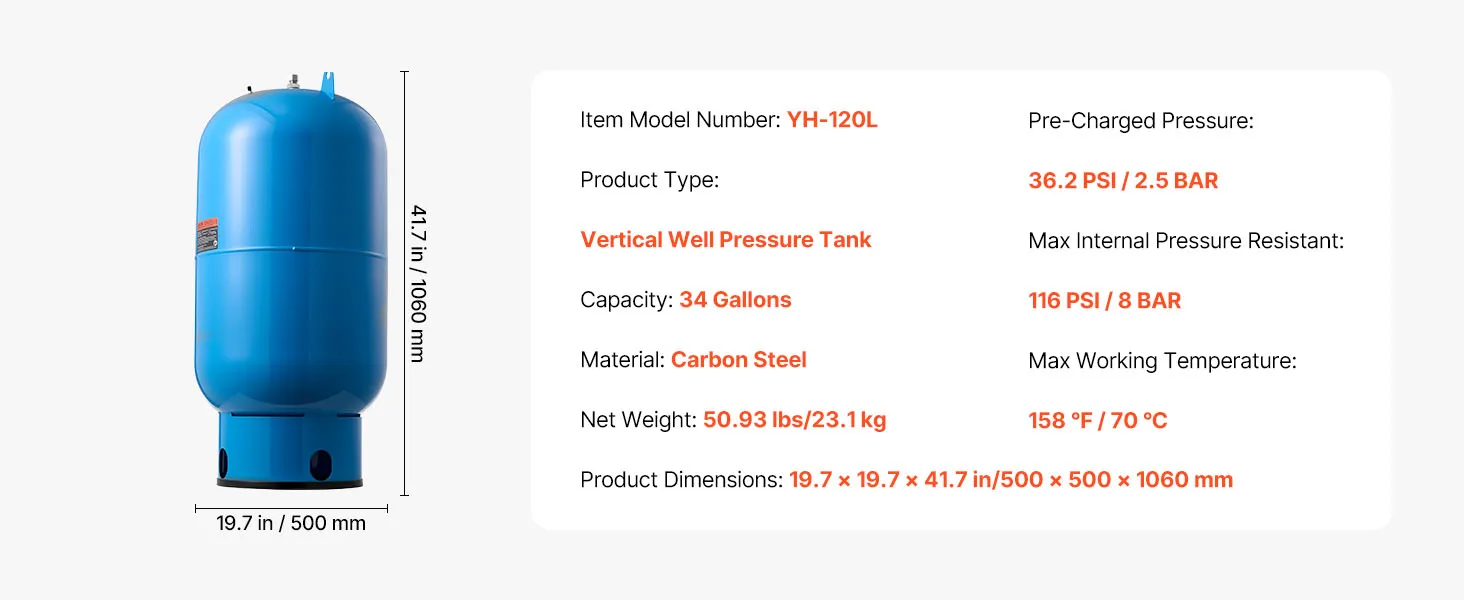This screenshot has width=1464, height=600.
Task: Select the 41.7 in / 1060 mm height label
Action: (418, 283)
